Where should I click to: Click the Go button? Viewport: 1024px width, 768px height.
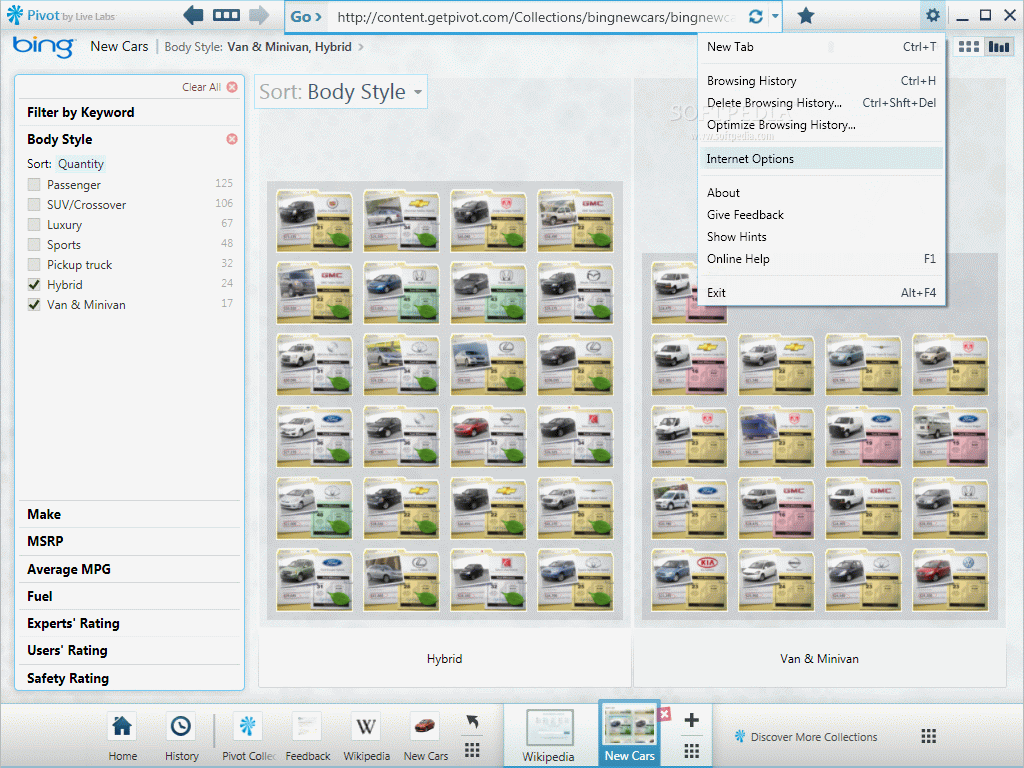(306, 16)
